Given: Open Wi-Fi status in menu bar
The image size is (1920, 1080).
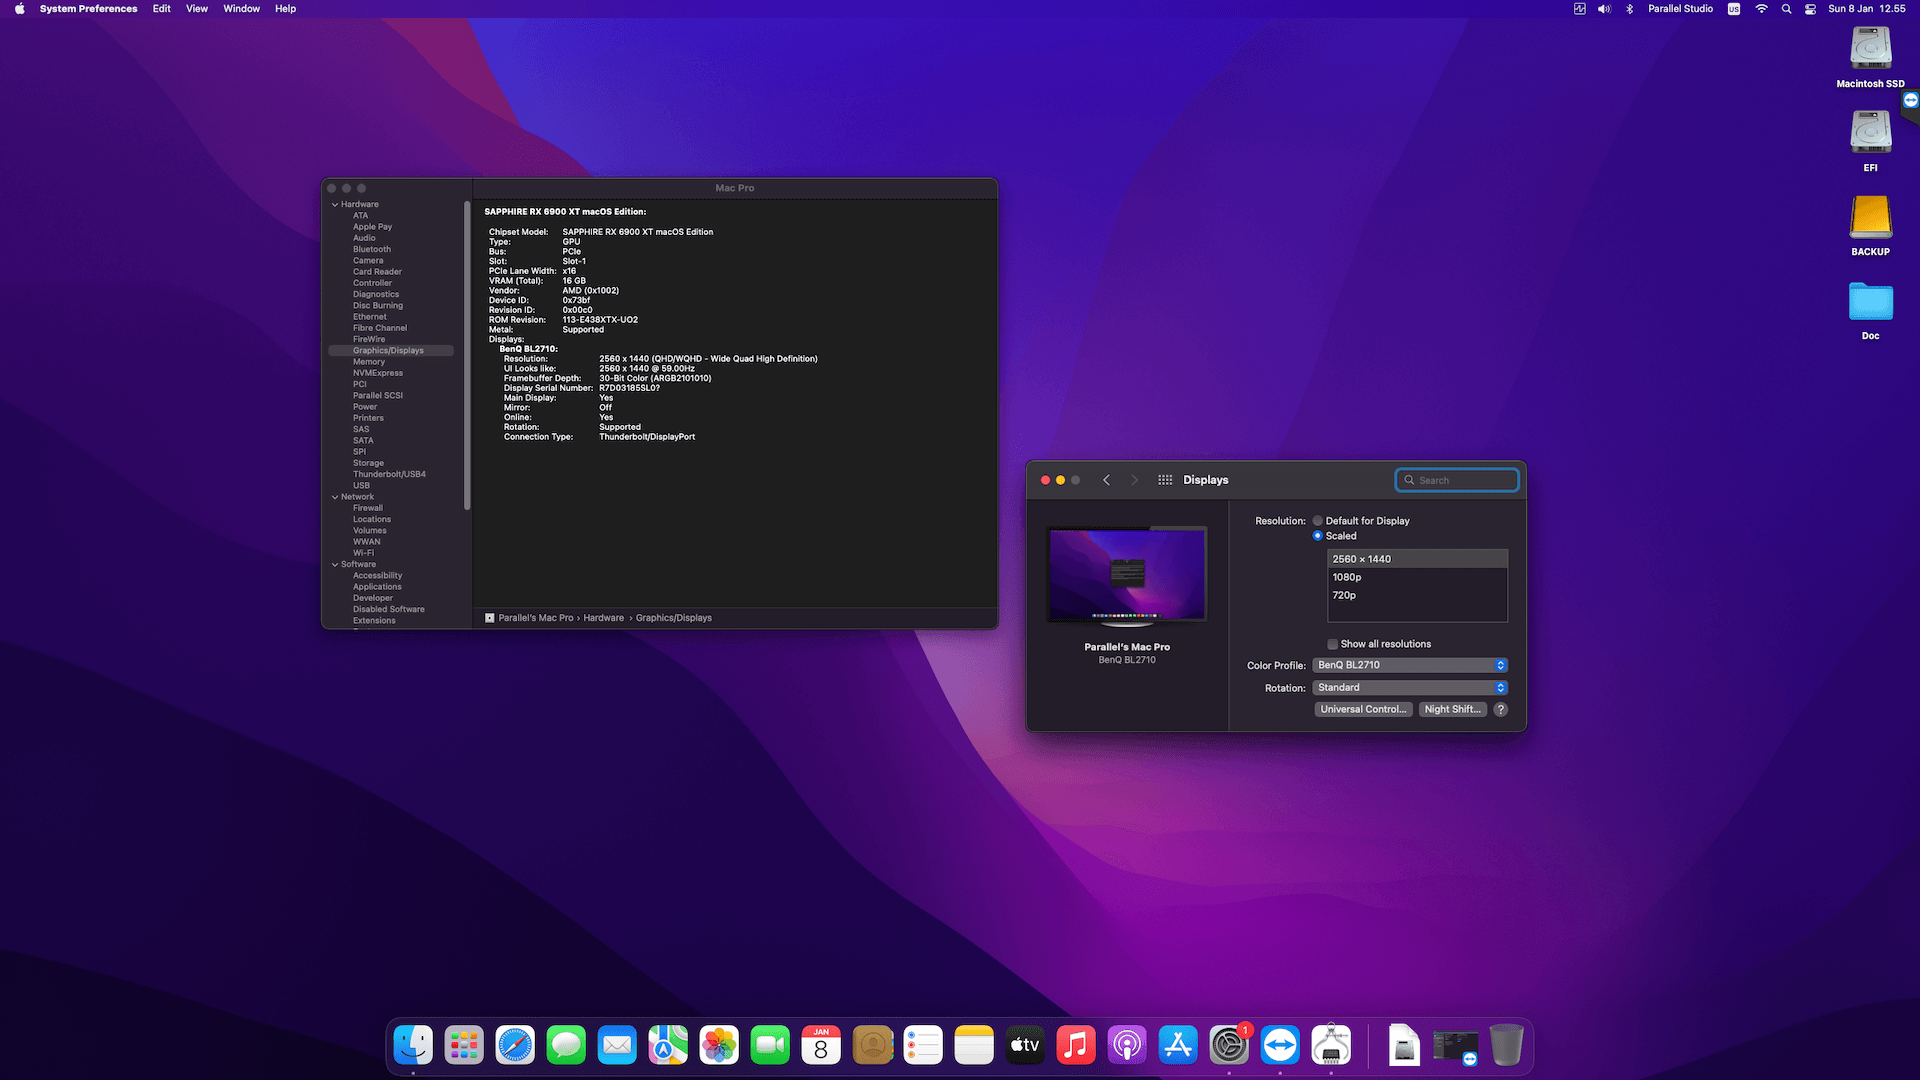Looking at the screenshot, I should point(1761,9).
